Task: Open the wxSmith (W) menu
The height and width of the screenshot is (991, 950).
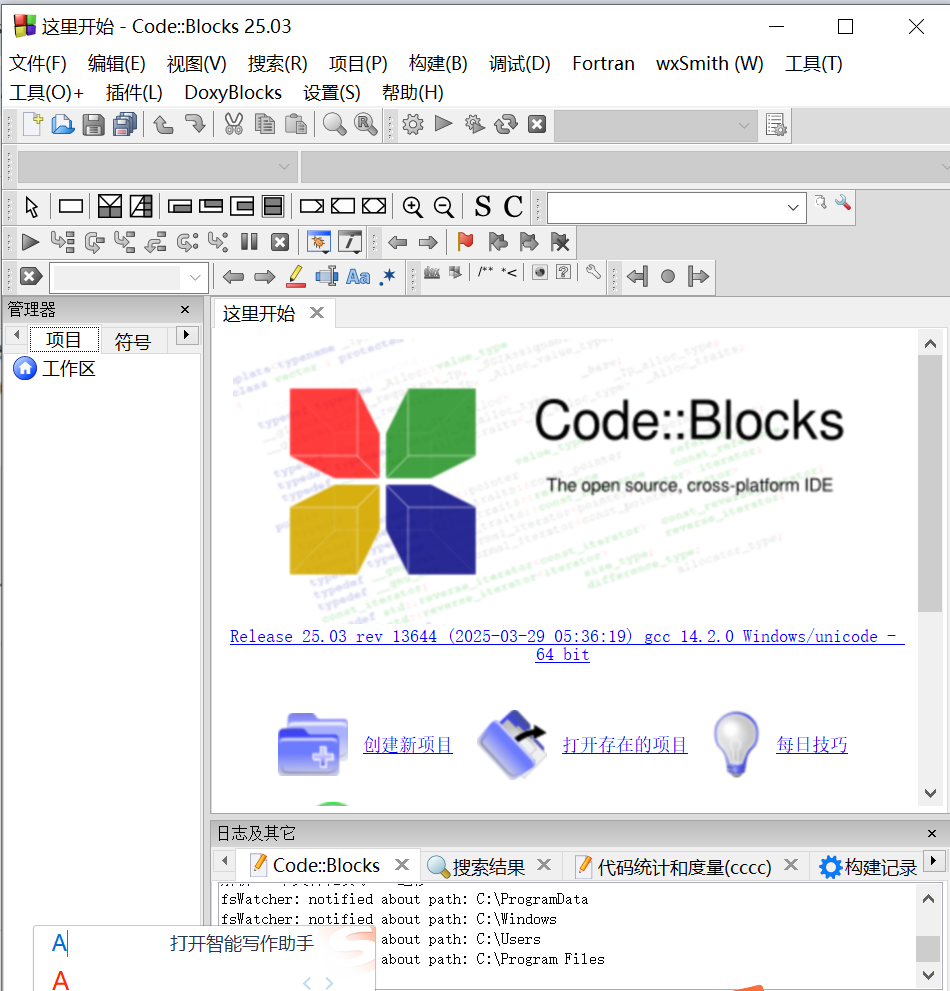Action: pyautogui.click(x=710, y=64)
